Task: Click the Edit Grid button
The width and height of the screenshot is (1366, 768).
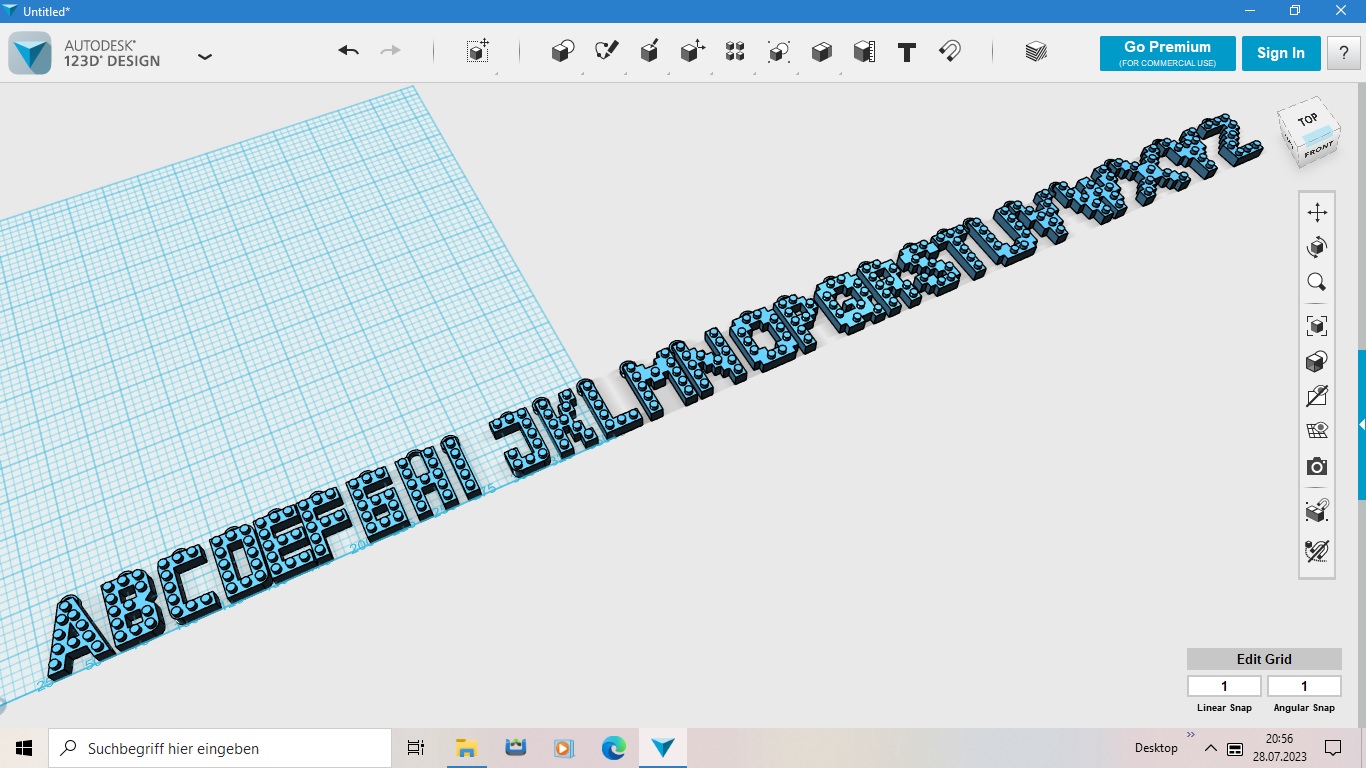Action: click(x=1264, y=659)
